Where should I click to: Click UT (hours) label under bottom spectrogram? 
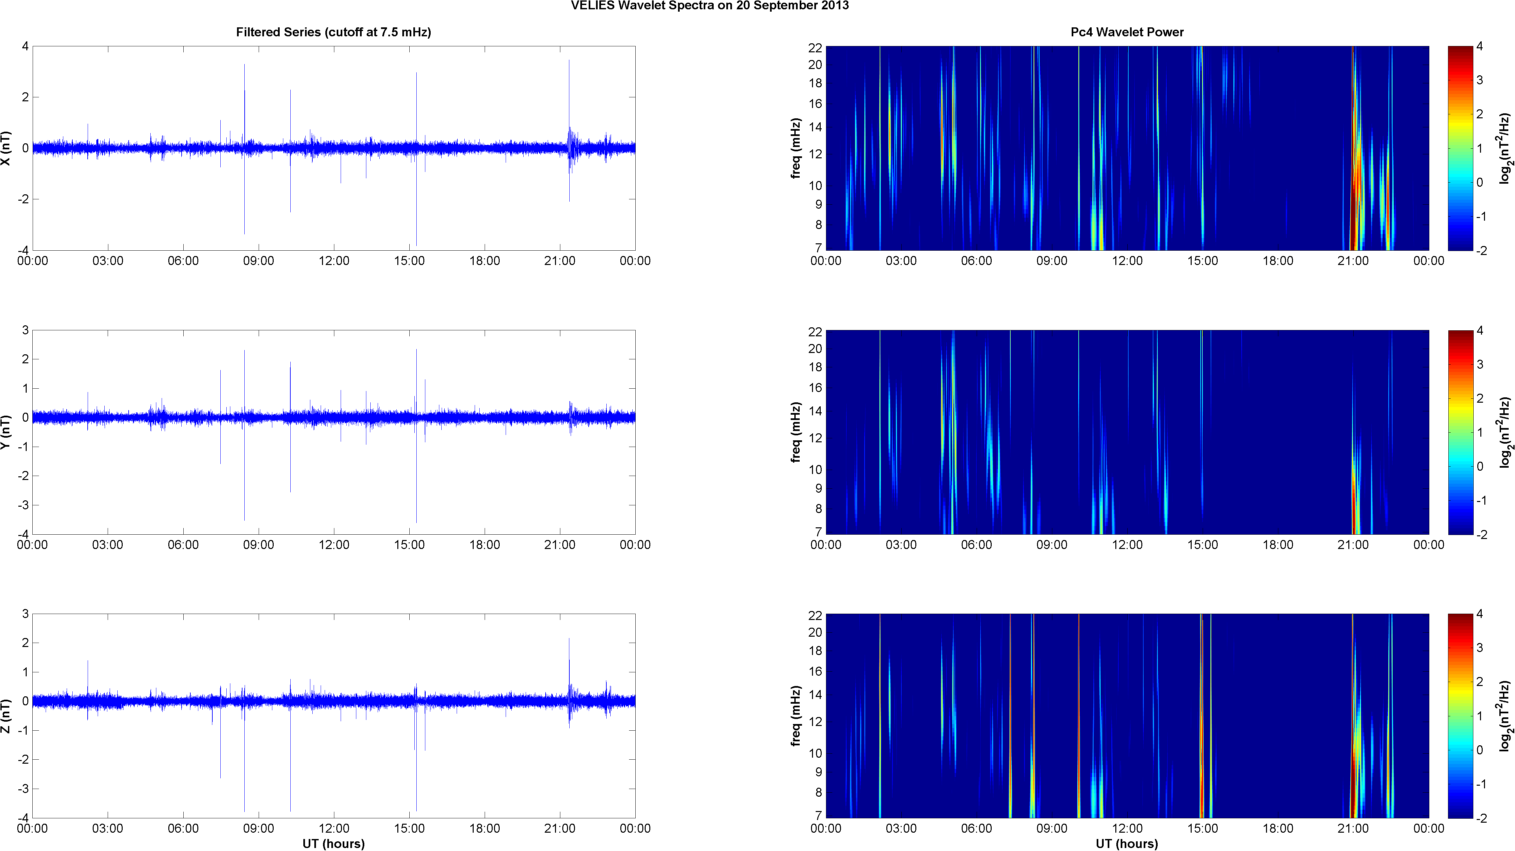pyautogui.click(x=1126, y=844)
